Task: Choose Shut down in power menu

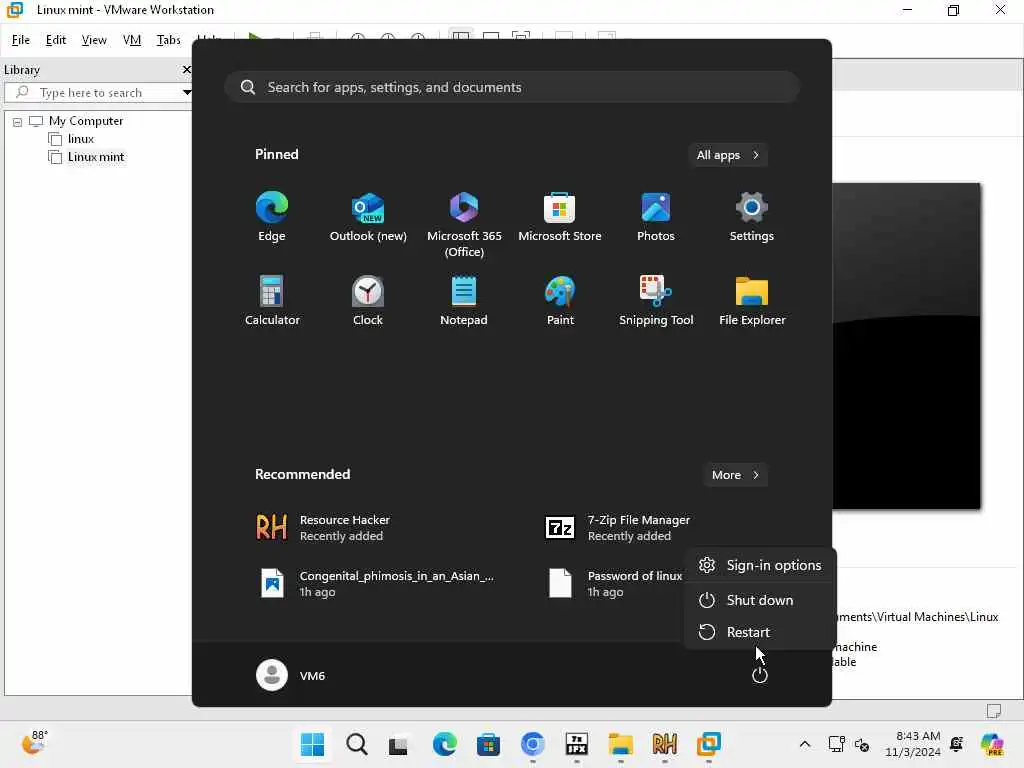Action: (760, 600)
